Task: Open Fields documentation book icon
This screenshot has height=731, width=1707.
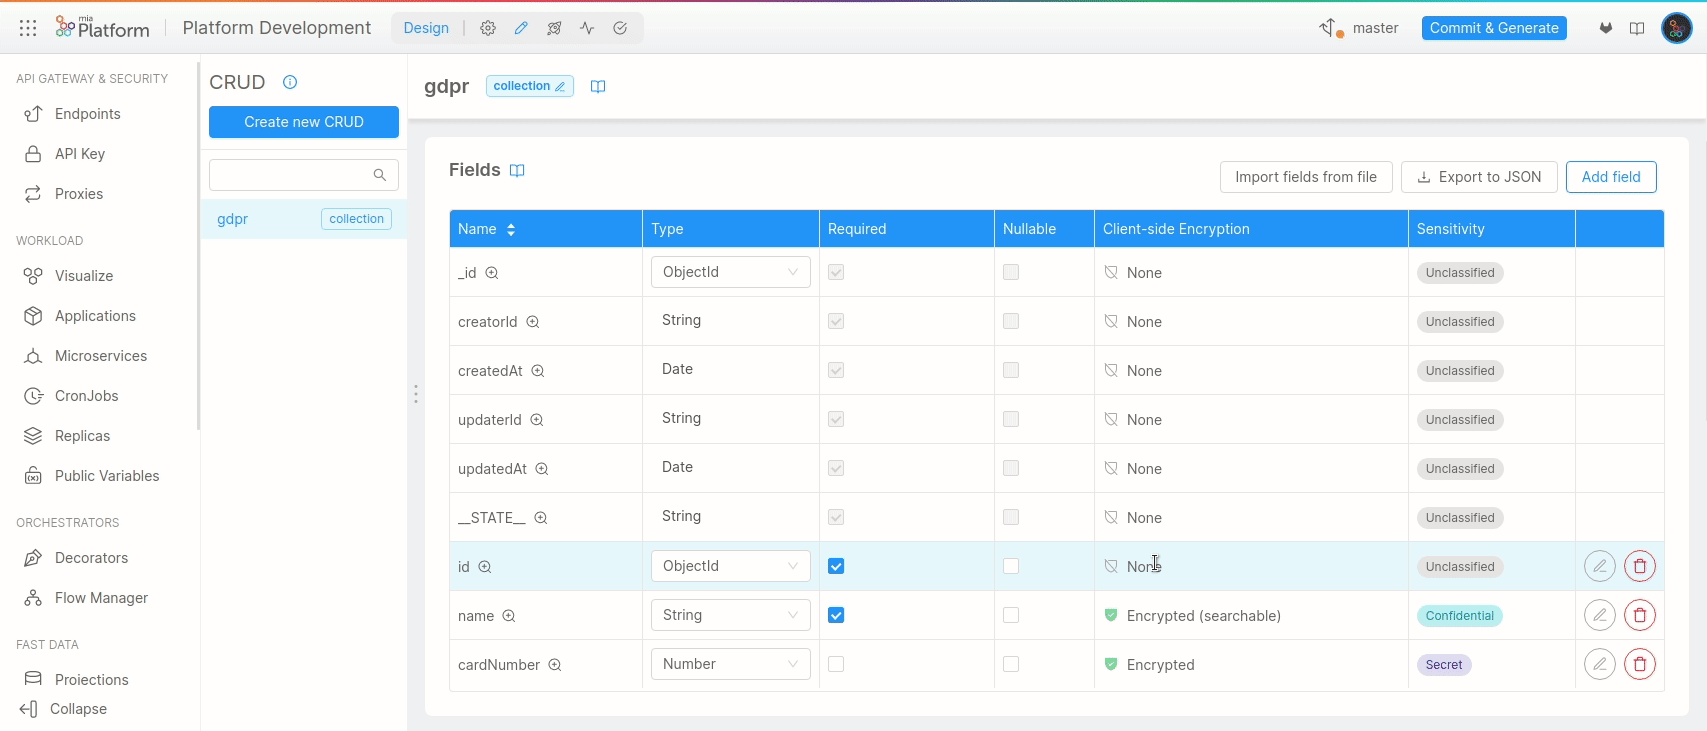Action: [x=517, y=170]
